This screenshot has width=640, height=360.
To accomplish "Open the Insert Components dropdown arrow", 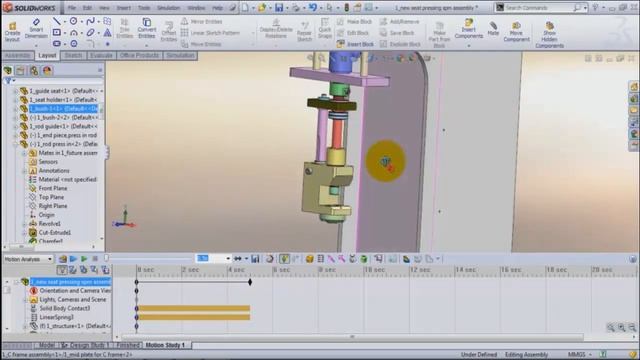I will (x=469, y=45).
